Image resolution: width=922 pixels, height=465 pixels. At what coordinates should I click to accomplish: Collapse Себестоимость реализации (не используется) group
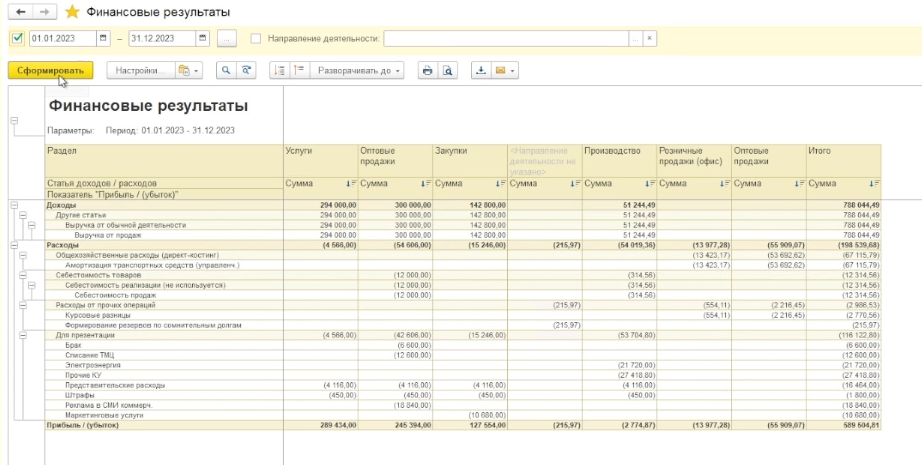(x=32, y=285)
